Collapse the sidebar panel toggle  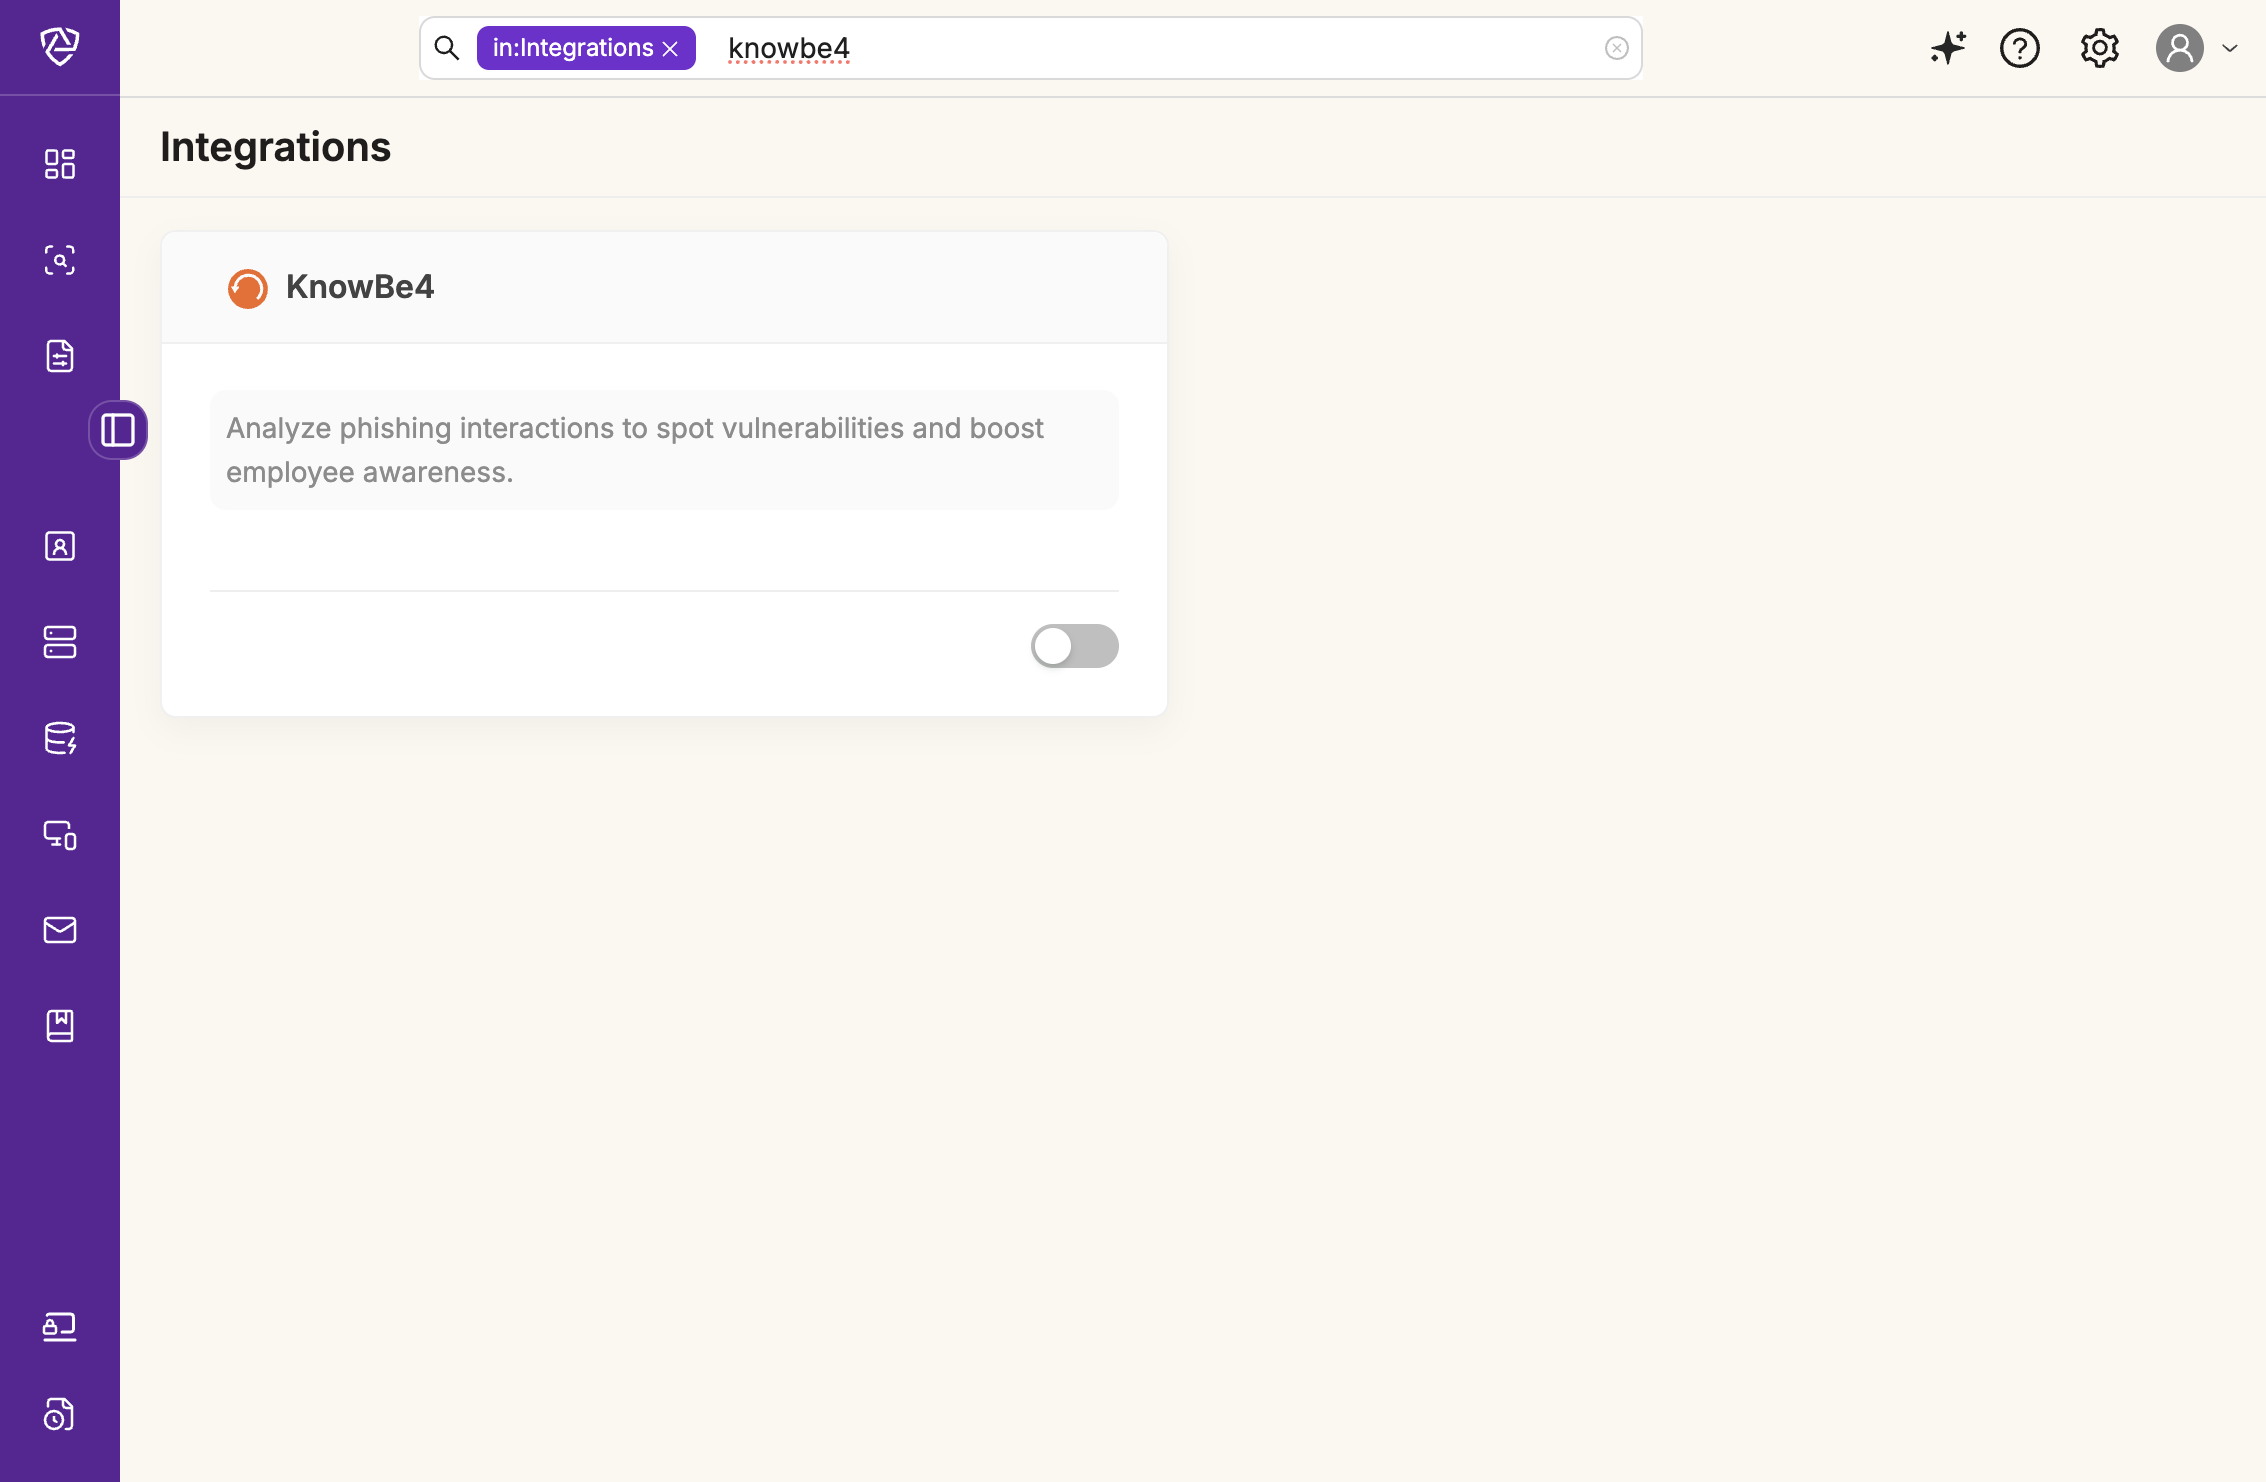tap(118, 430)
